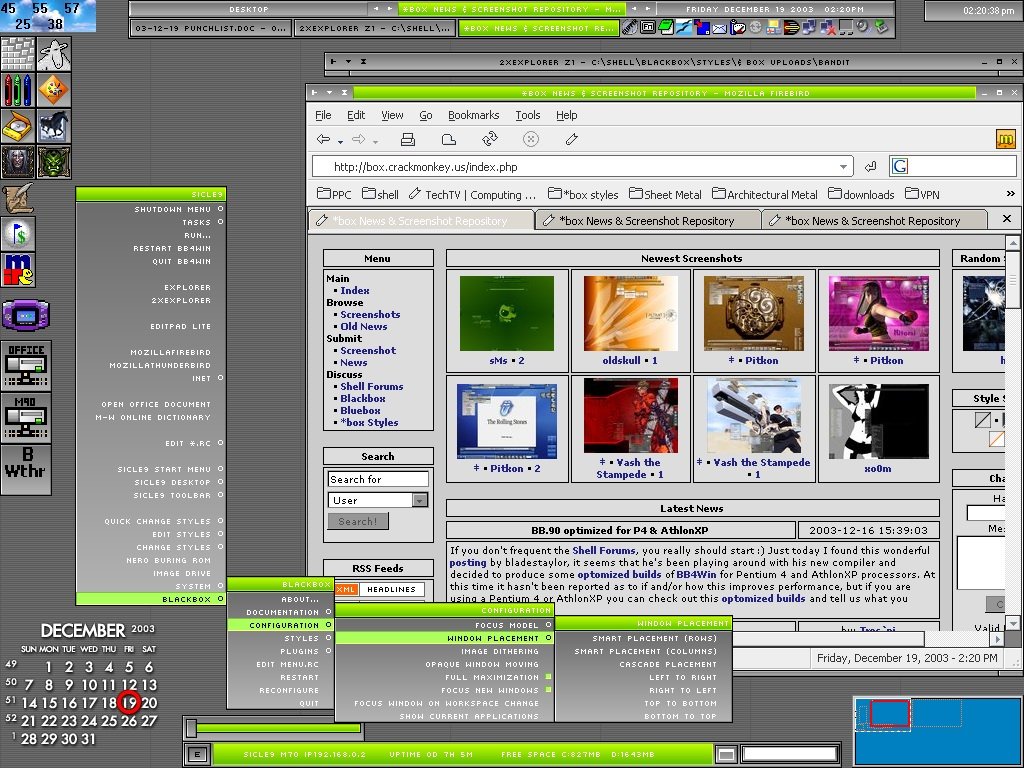Image resolution: width=1024 pixels, height=768 pixels.
Task: Click the *box Styles link in Menu sidebar
Action: [x=369, y=423]
